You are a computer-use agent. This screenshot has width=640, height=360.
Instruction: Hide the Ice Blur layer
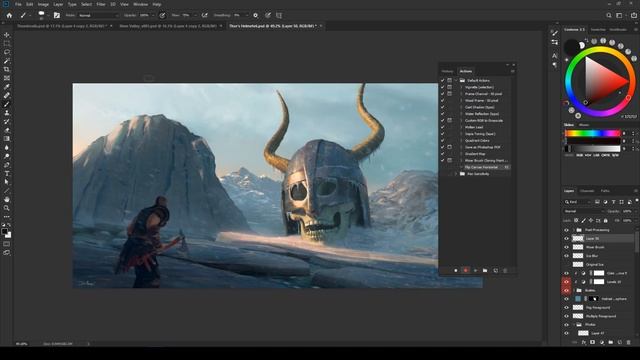tap(567, 256)
